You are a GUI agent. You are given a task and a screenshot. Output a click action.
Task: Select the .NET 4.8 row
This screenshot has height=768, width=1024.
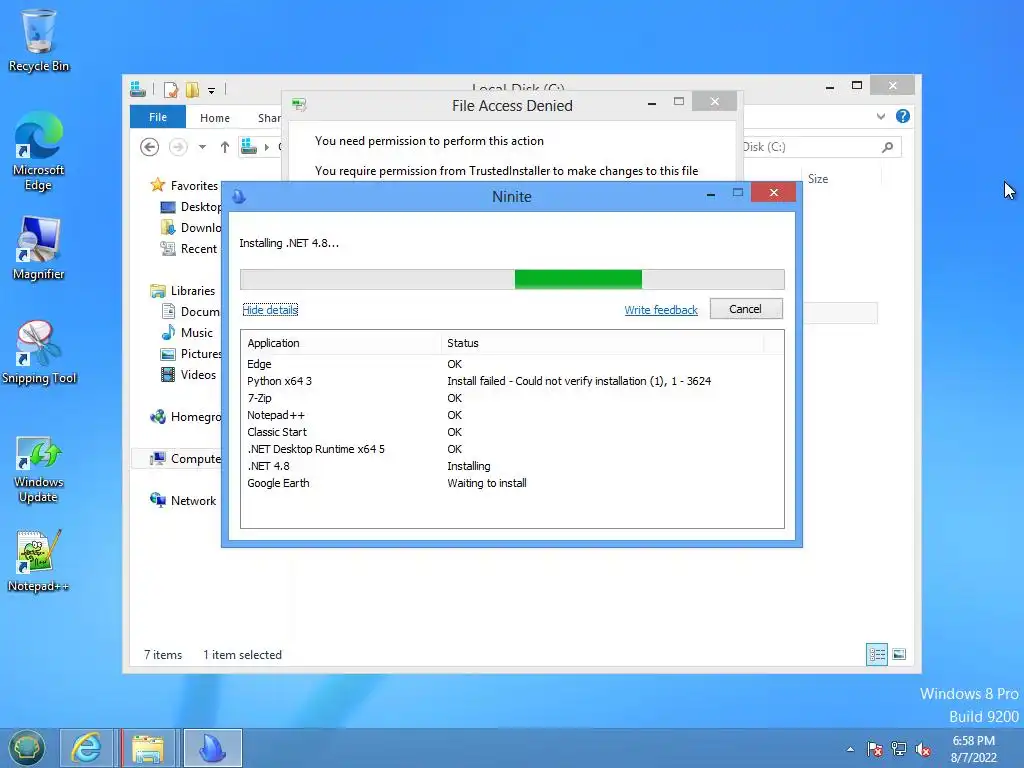coord(512,466)
